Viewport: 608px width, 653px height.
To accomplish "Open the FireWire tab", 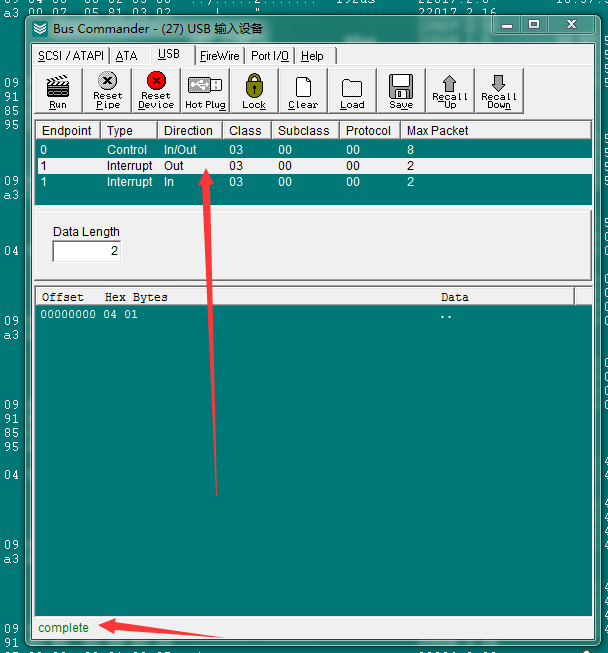I will 219,56.
